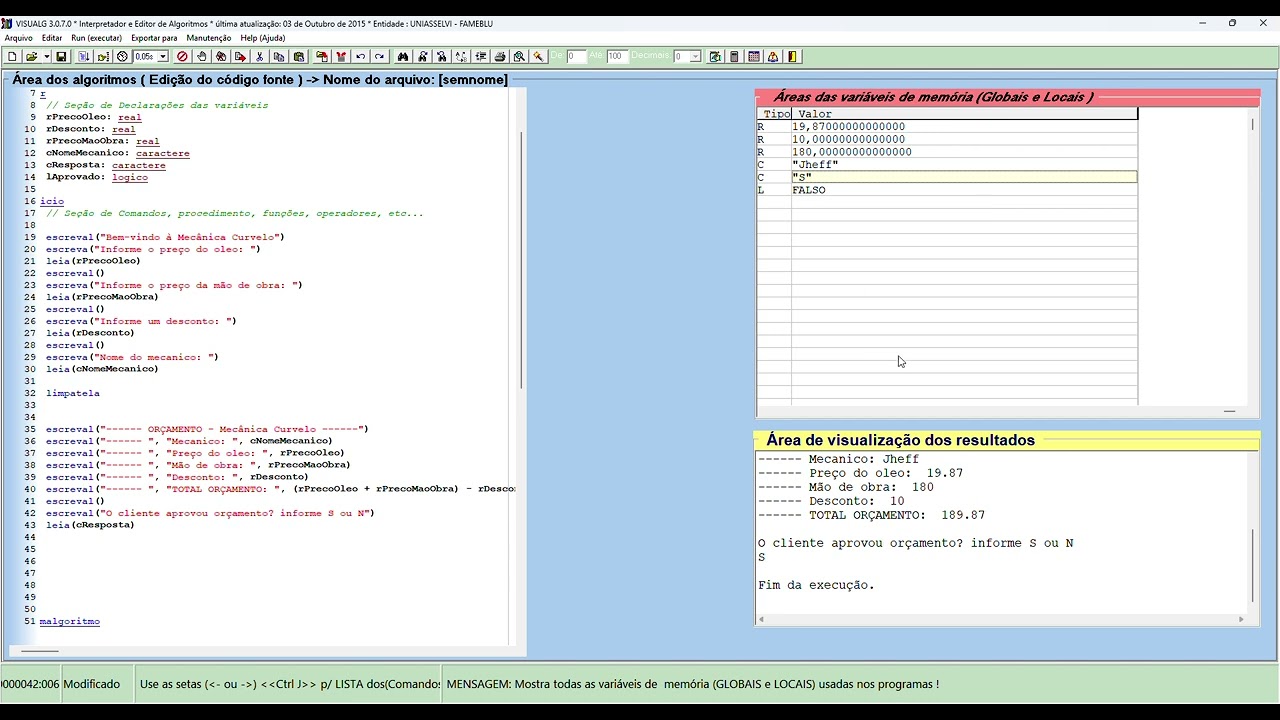Exit VisuAlg using the door icon
This screenshot has width=1280, height=720.
[793, 57]
